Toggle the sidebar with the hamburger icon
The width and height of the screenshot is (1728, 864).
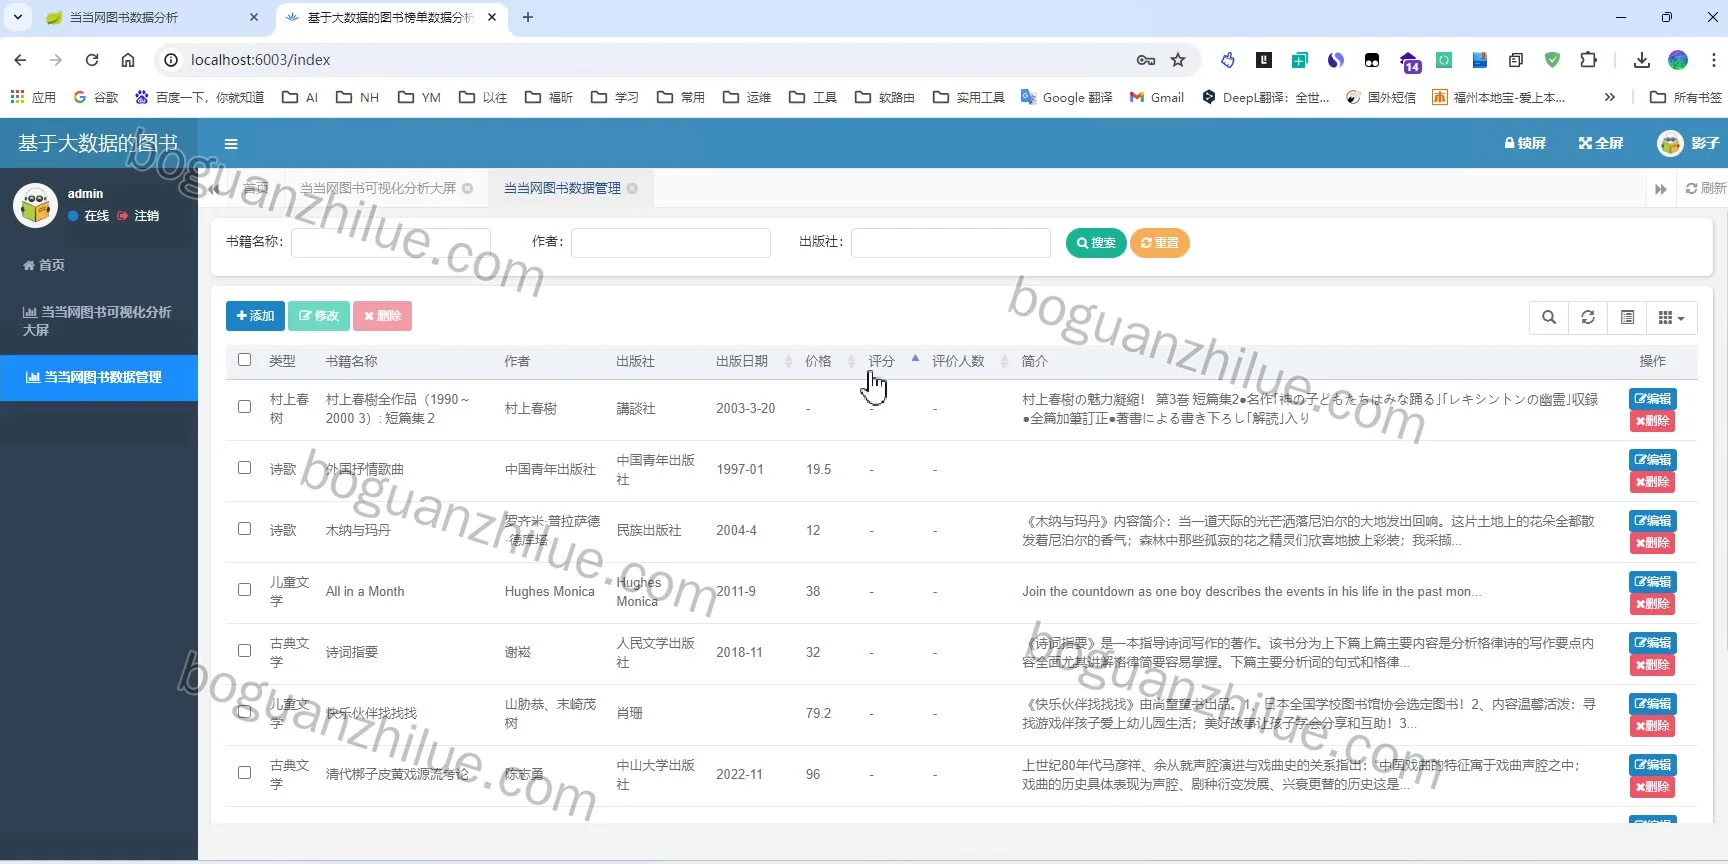231,144
